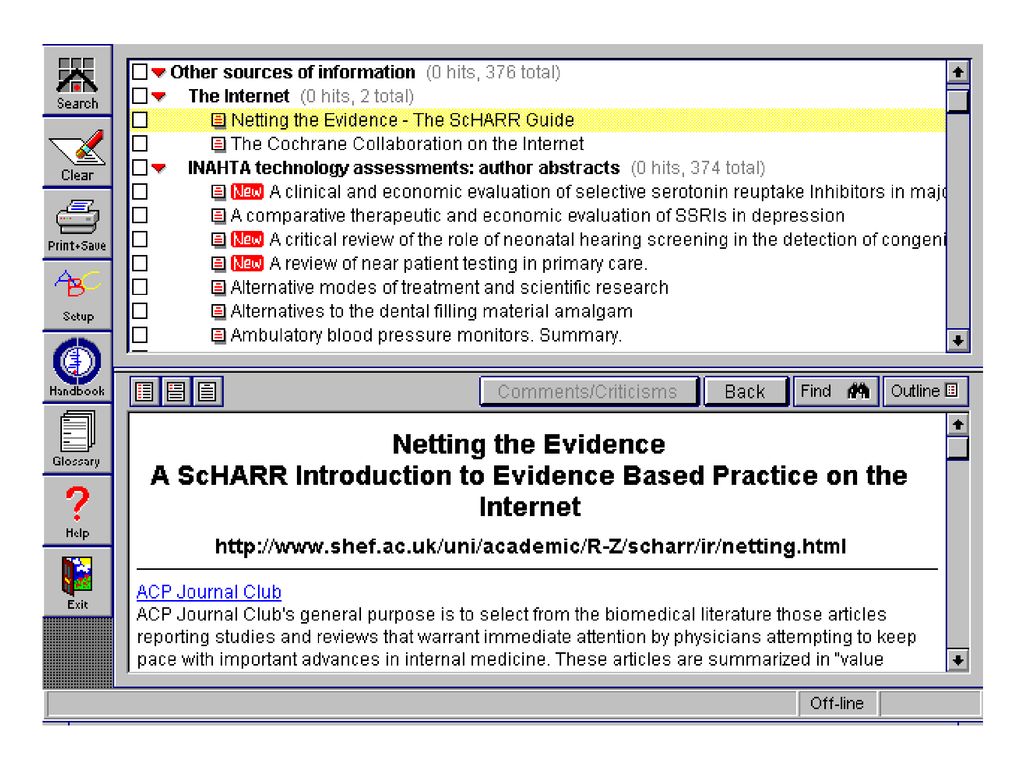This screenshot has width=1024, height=768.
Task: Tick checkbox for Ambulatory blood pressure monitors
Action: (x=140, y=335)
